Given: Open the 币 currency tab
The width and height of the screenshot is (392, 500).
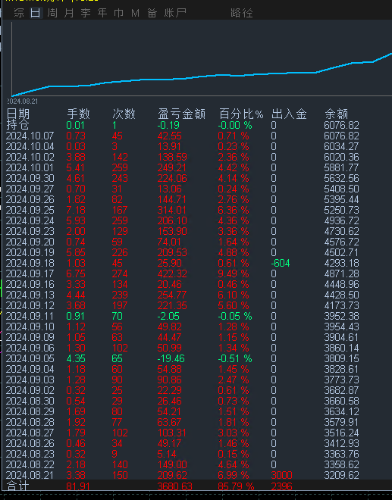Looking at the screenshot, I should (x=119, y=13).
